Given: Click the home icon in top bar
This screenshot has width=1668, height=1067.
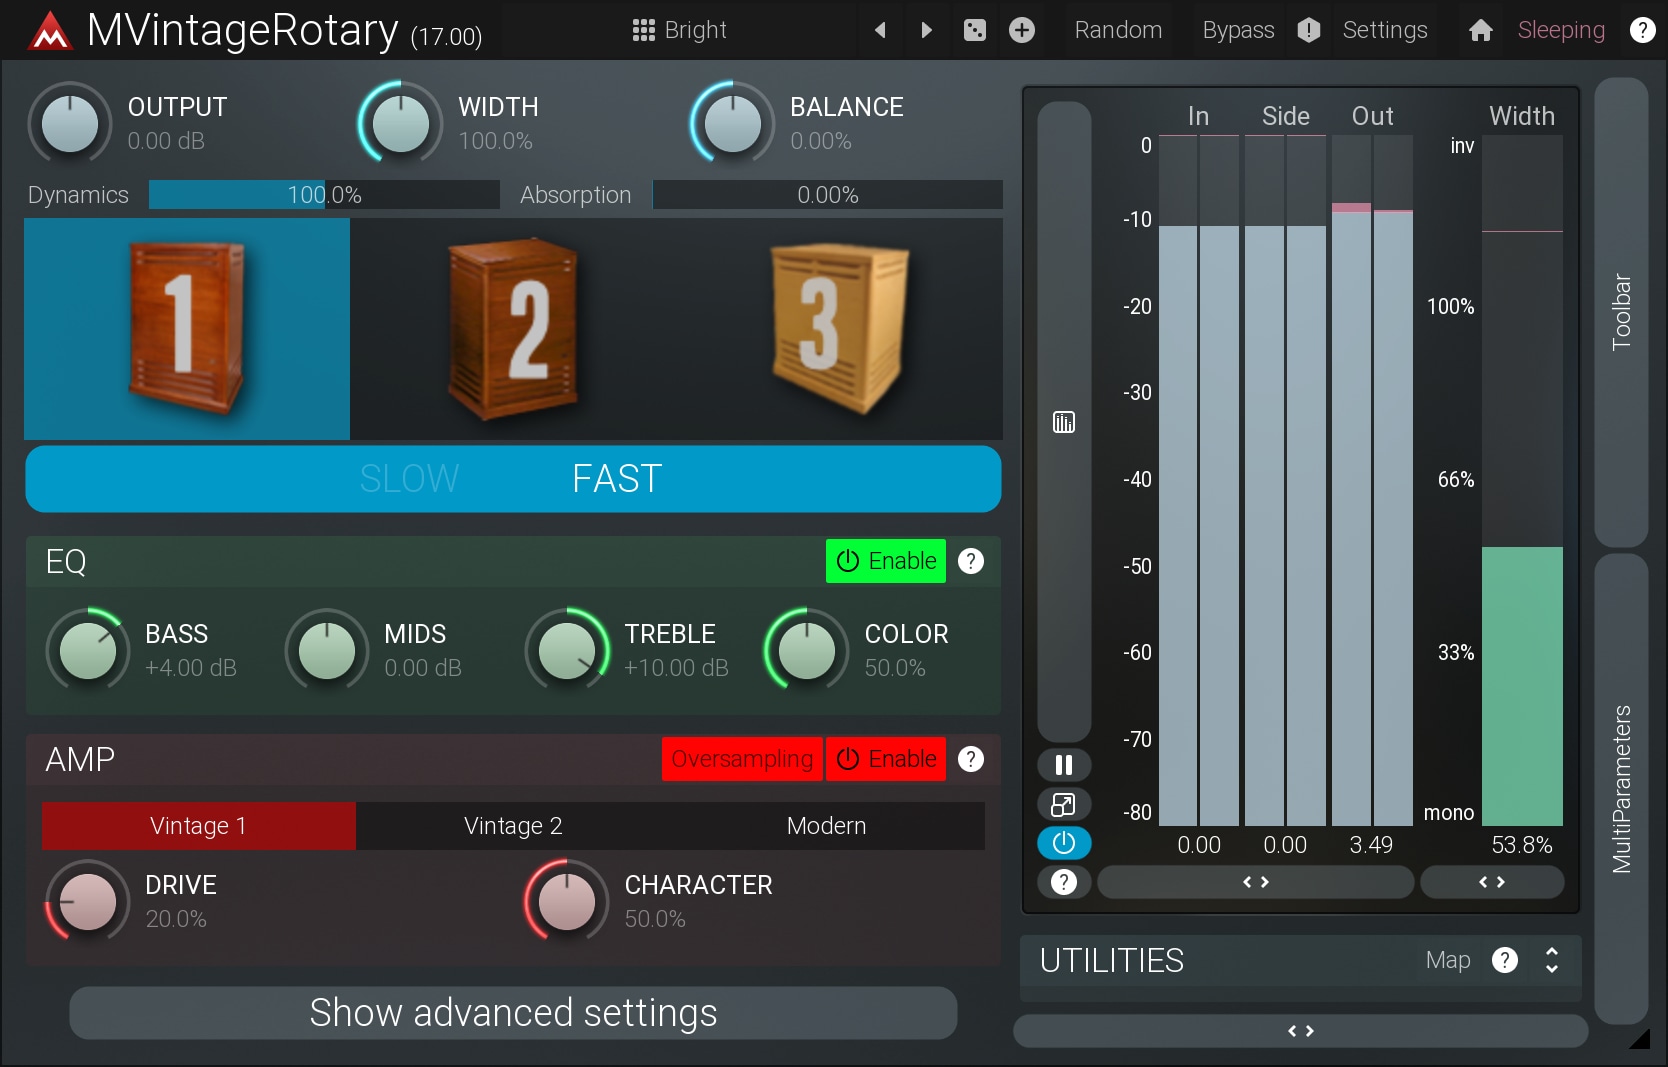Looking at the screenshot, I should [x=1480, y=30].
